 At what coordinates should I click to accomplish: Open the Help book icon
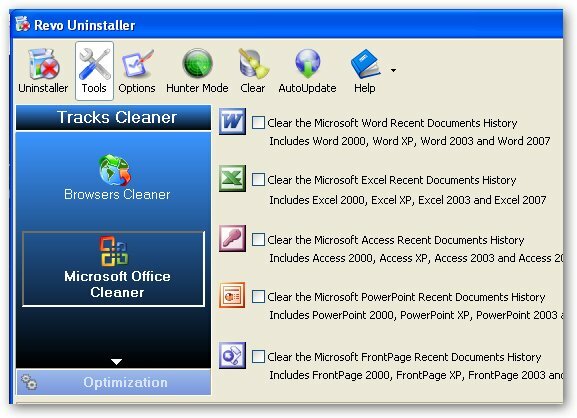coord(365,64)
